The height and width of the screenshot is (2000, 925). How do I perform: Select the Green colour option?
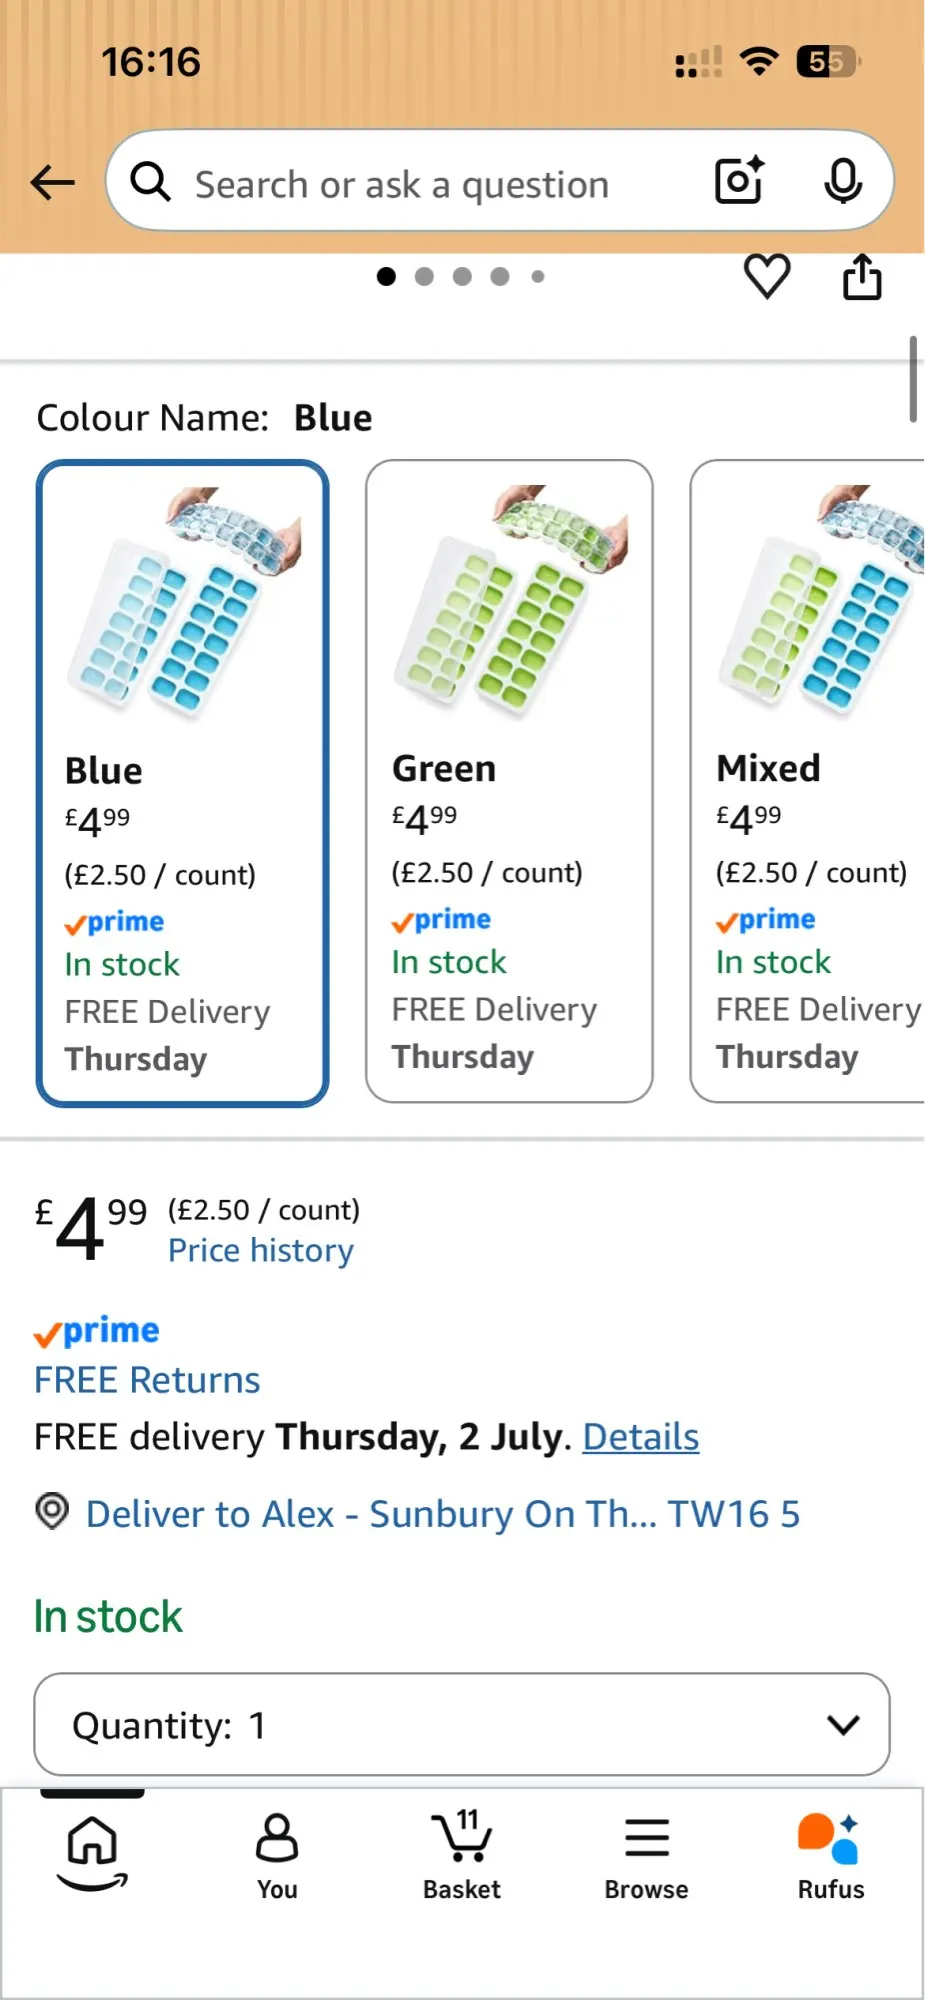coord(509,781)
